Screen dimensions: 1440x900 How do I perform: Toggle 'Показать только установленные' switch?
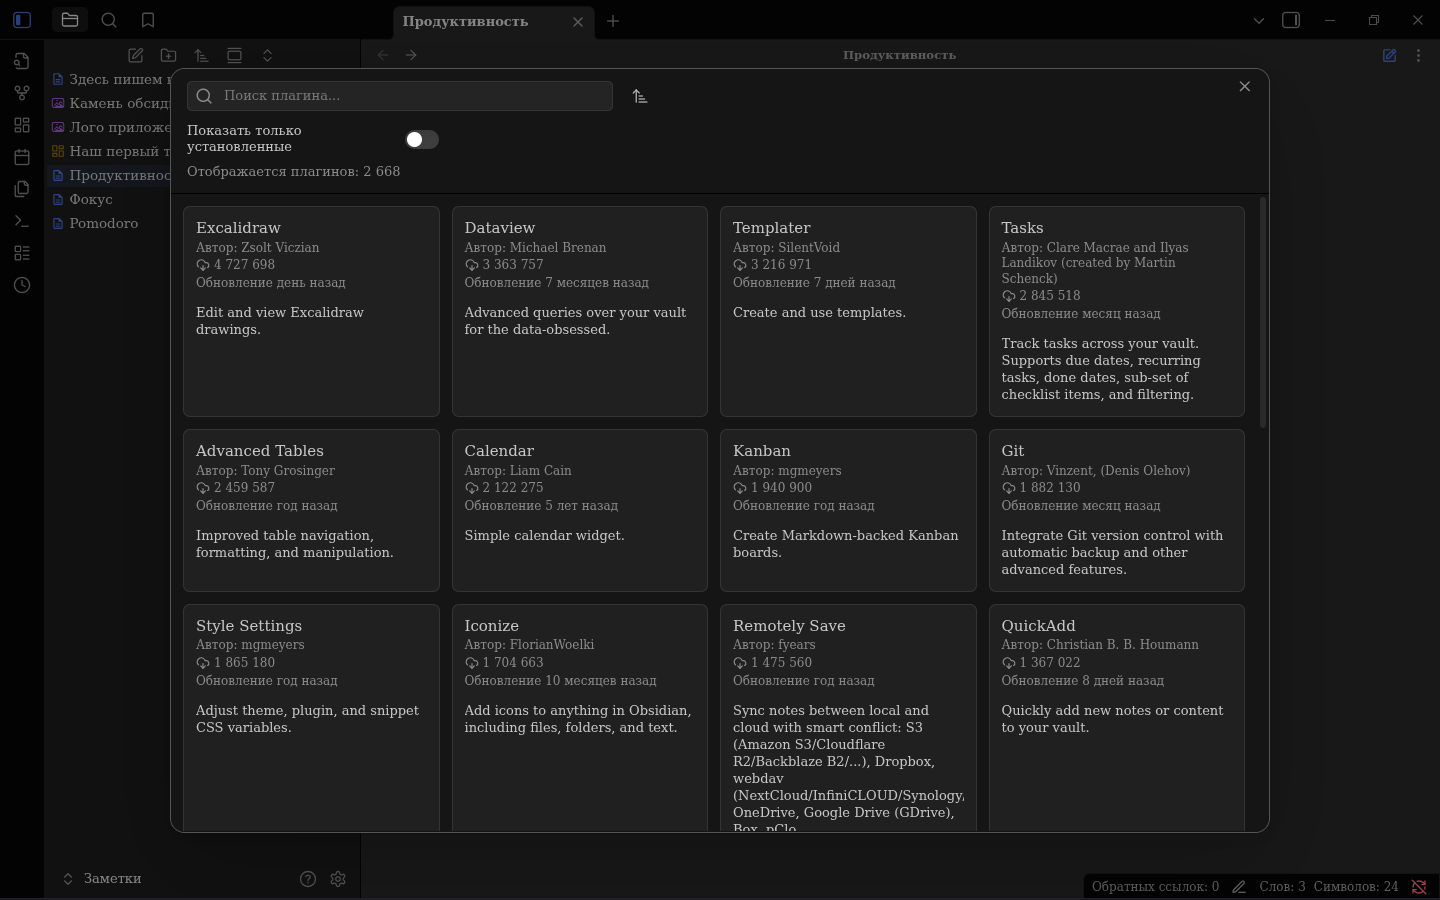coord(421,139)
